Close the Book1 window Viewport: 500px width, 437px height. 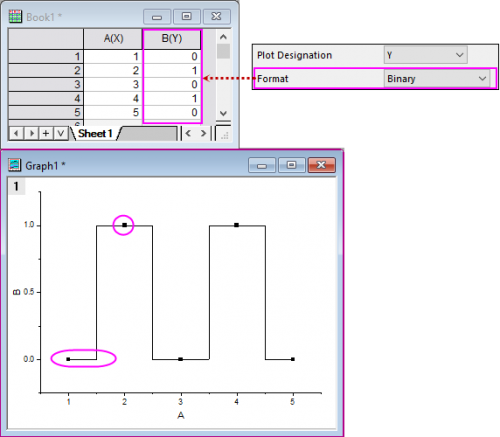pos(216,17)
